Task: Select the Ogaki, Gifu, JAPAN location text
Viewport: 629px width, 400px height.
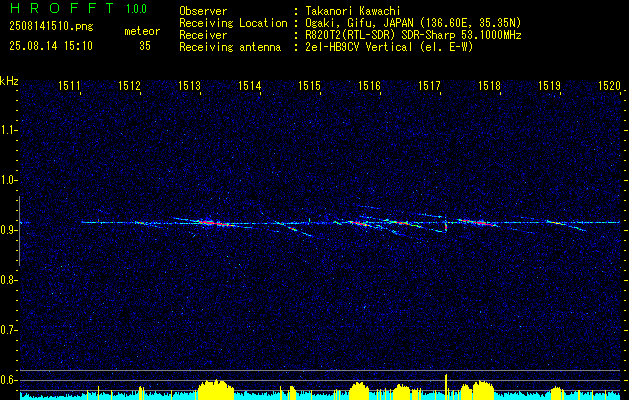Action: (x=413, y=23)
